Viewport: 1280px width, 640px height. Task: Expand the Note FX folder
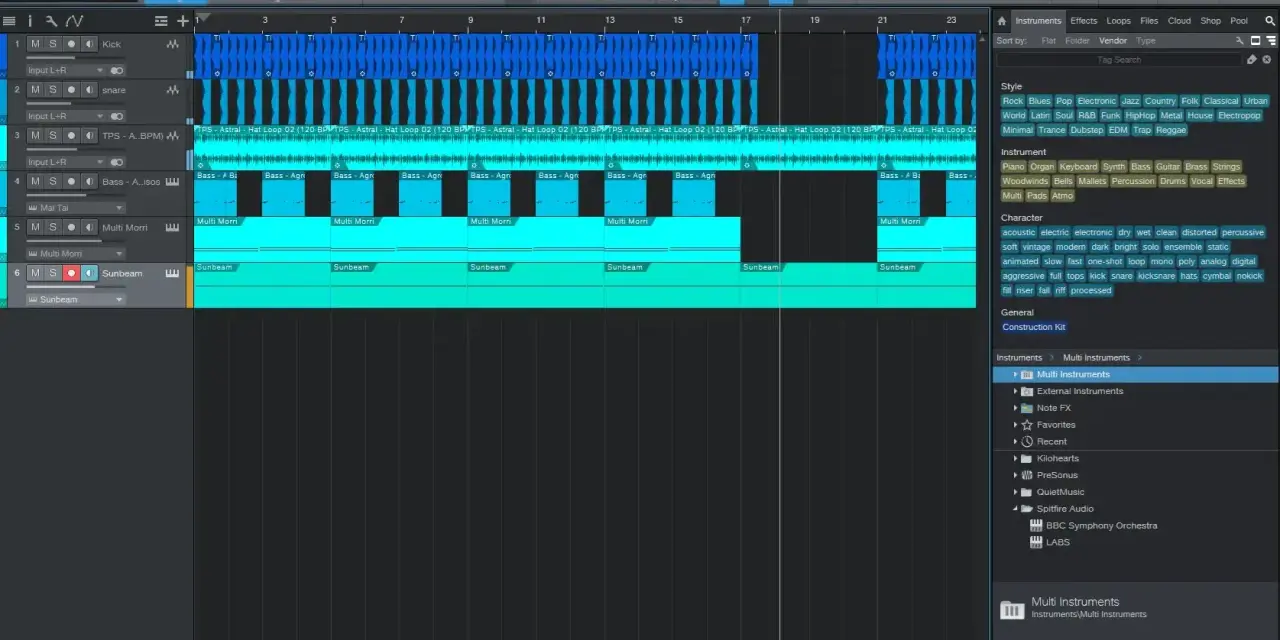tap(1015, 408)
